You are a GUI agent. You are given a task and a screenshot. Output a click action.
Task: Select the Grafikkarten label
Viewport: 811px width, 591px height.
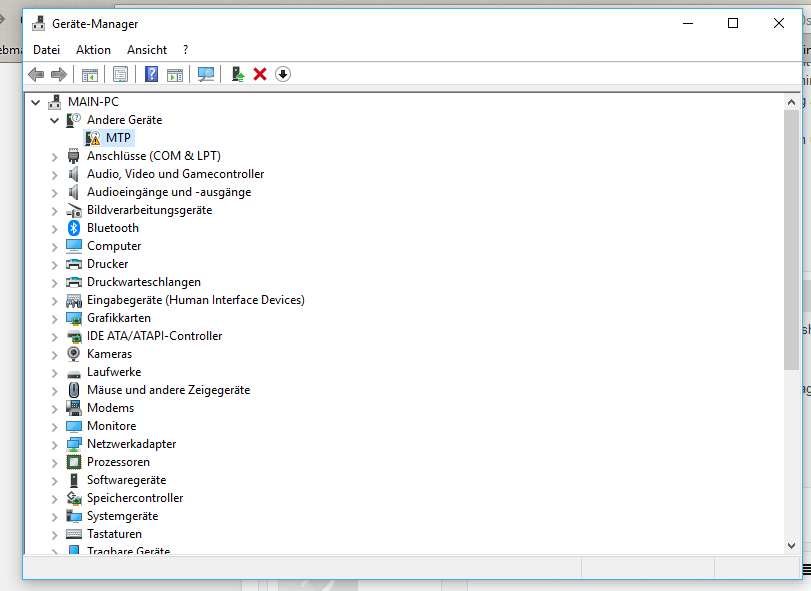pos(119,318)
